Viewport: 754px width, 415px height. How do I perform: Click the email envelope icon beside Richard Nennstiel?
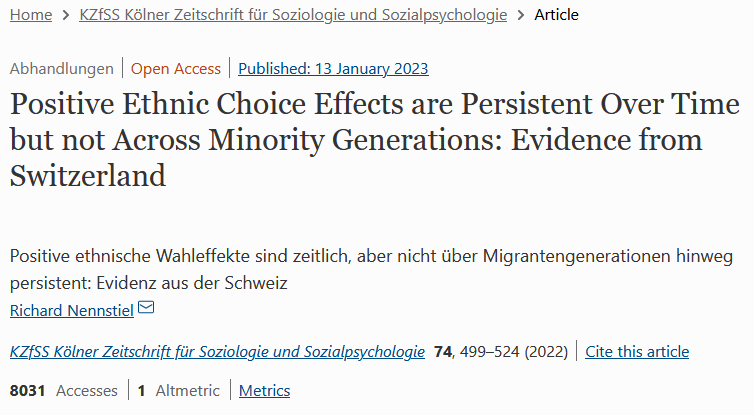(x=146, y=307)
